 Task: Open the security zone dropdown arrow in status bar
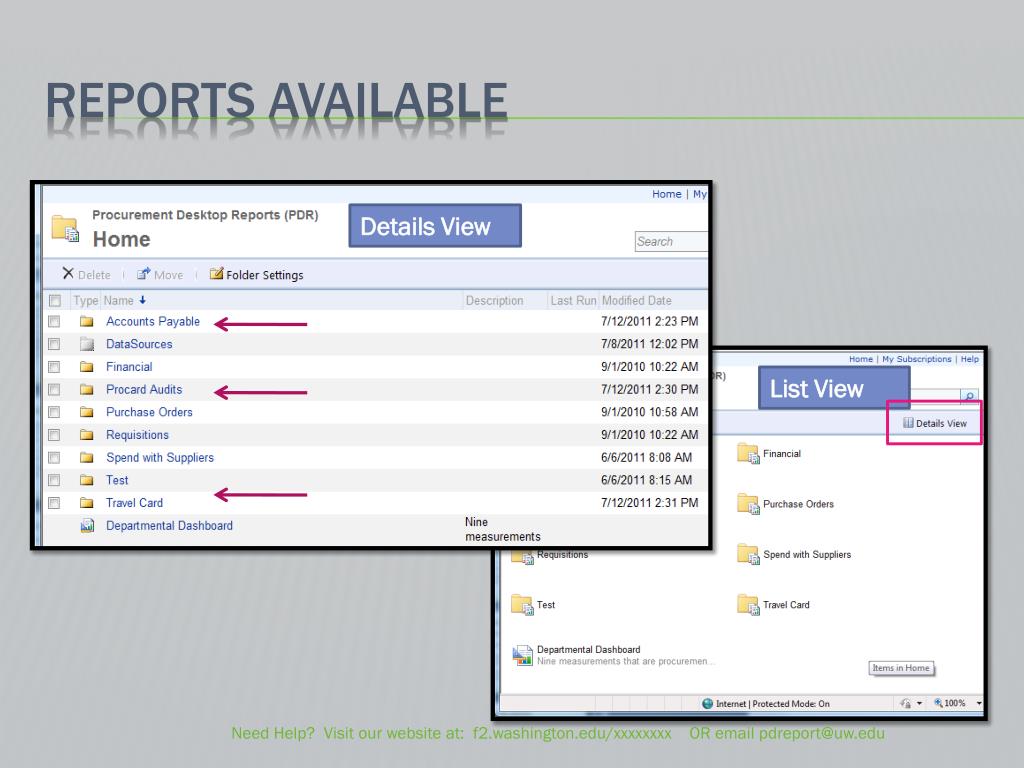click(x=920, y=703)
